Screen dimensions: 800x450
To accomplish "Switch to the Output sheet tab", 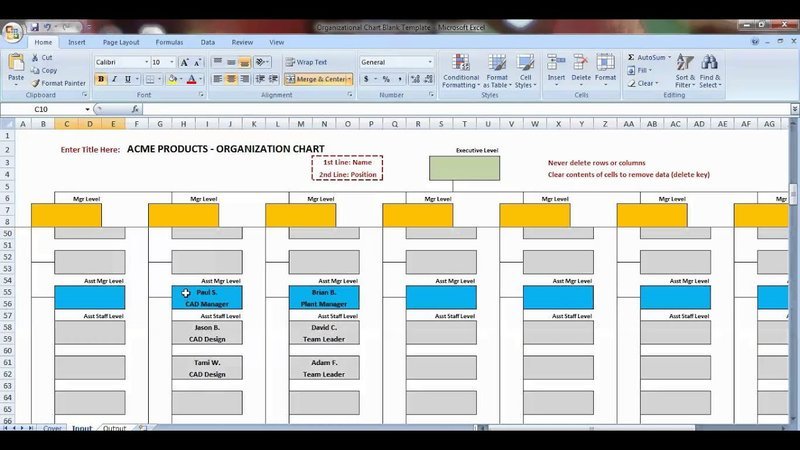I will coord(114,428).
